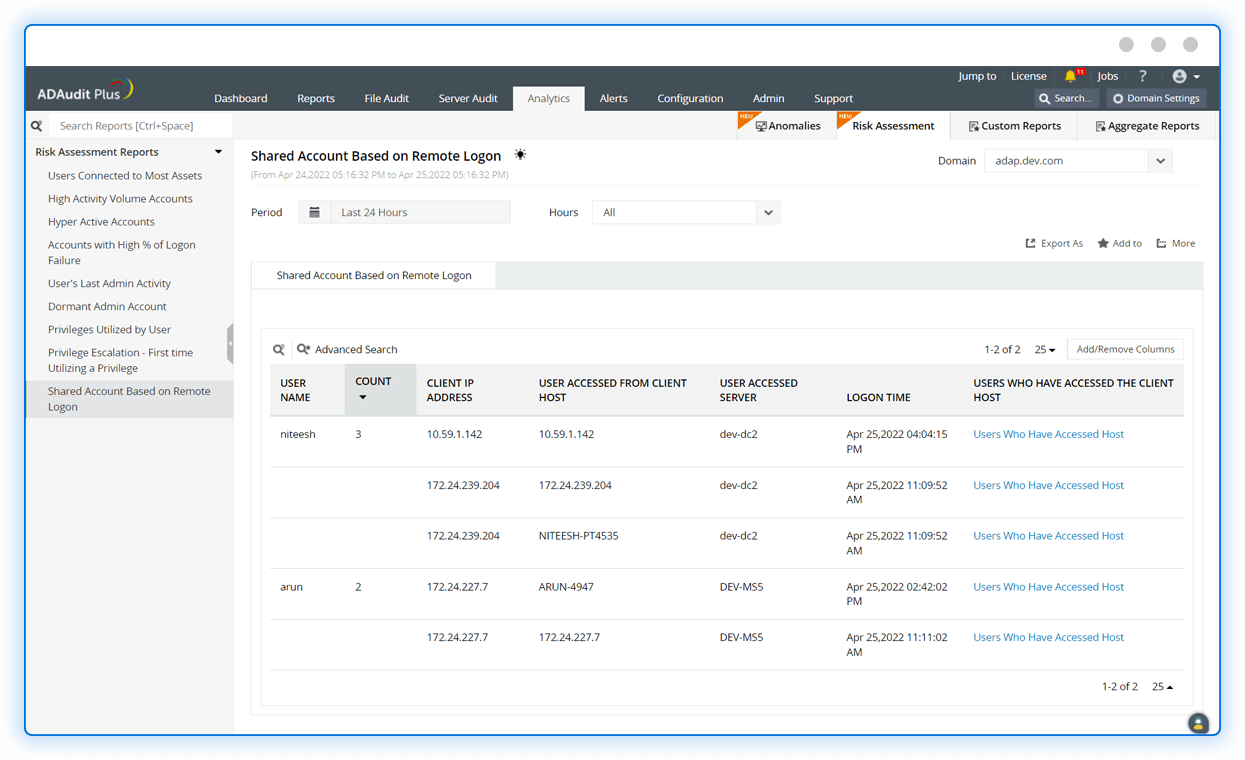This screenshot has height=760, width=1245.
Task: Open Users Who Have Accessed Host for niteesh
Action: [1048, 433]
